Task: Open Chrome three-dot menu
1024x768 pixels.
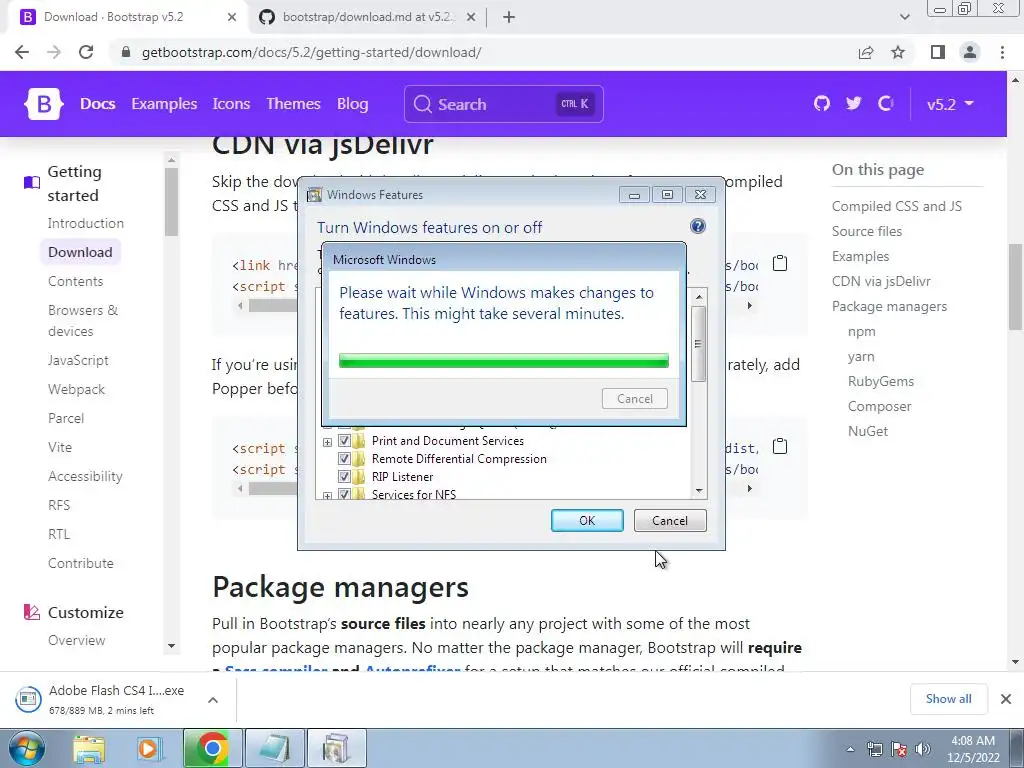Action: (x=1002, y=52)
